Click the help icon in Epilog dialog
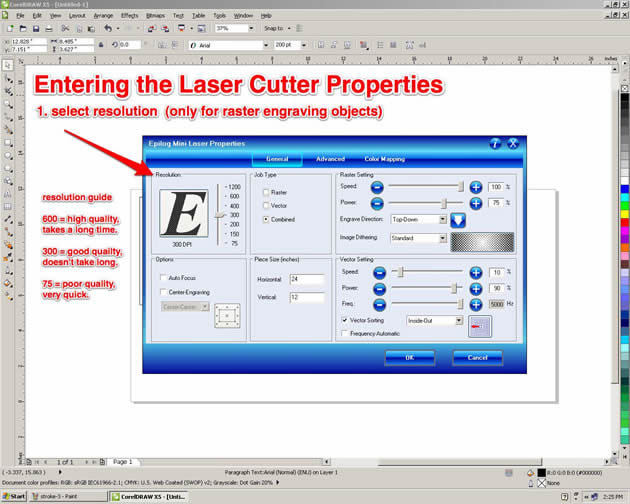Image resolution: width=630 pixels, height=504 pixels. (495, 143)
